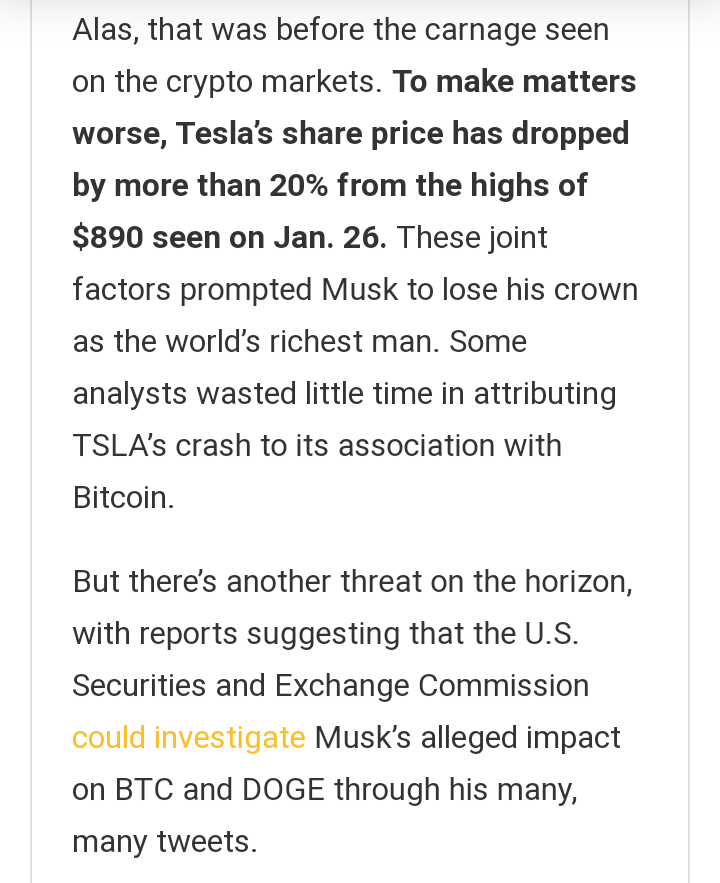Image resolution: width=720 pixels, height=883 pixels.
Task: Click the 'These joint' text after the bold sentence
Action: 472,238
